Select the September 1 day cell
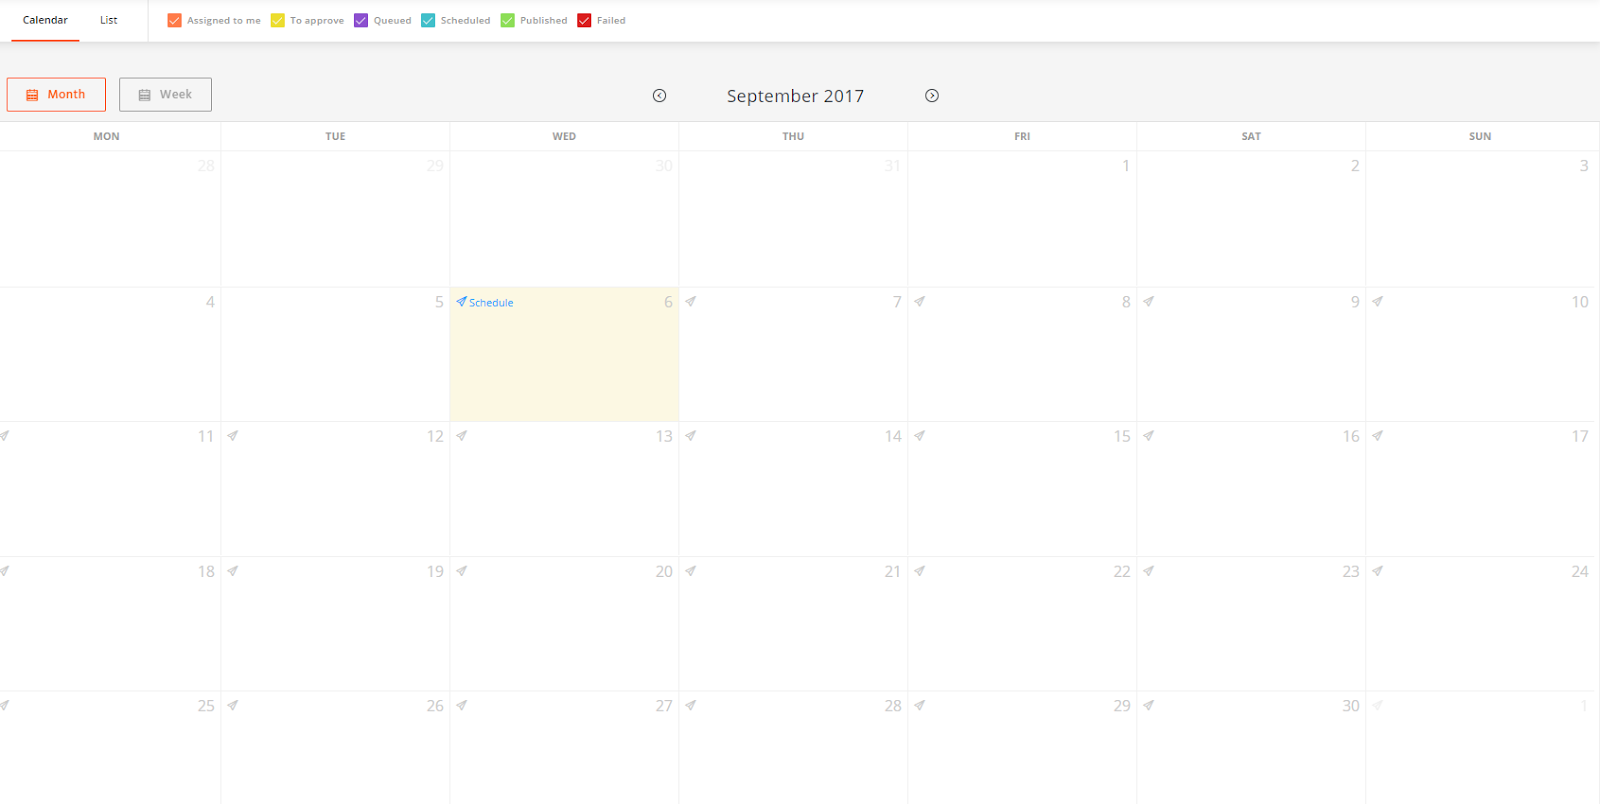The height and width of the screenshot is (804, 1600). tap(1022, 219)
